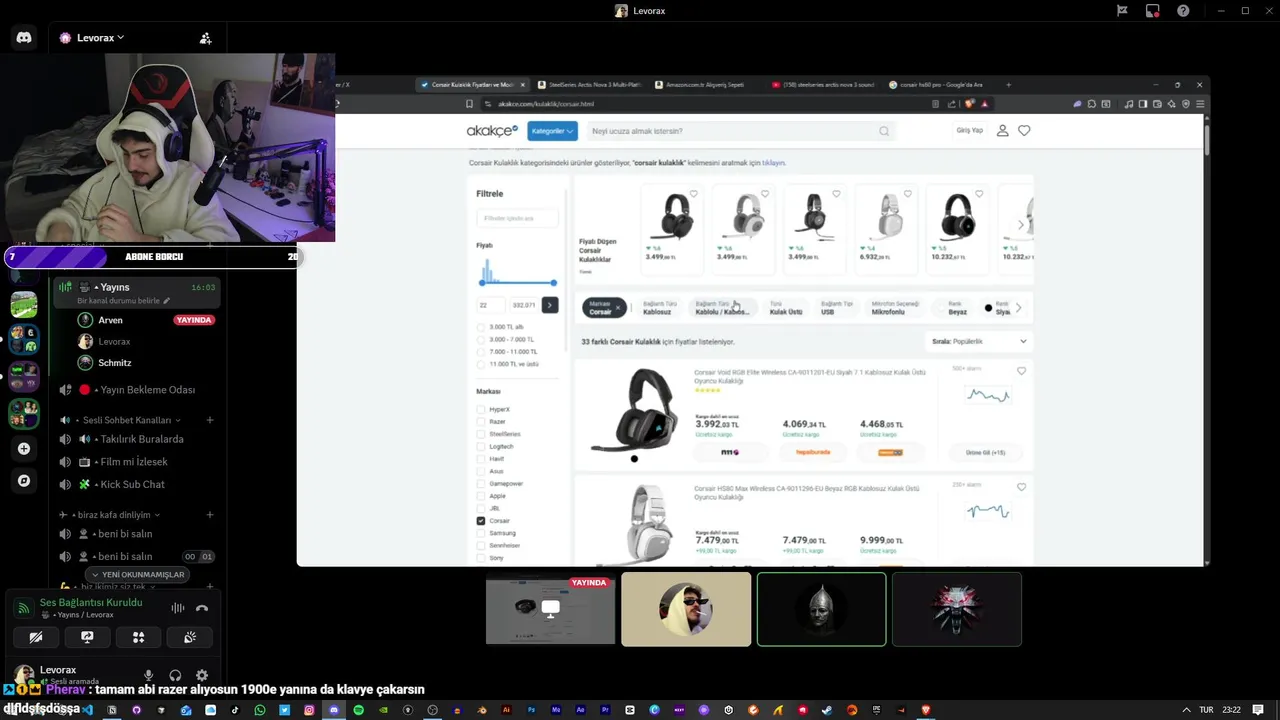Viewport: 1280px width, 720px height.
Task: Check the Logitech brand checkbox
Action: [x=481, y=447]
